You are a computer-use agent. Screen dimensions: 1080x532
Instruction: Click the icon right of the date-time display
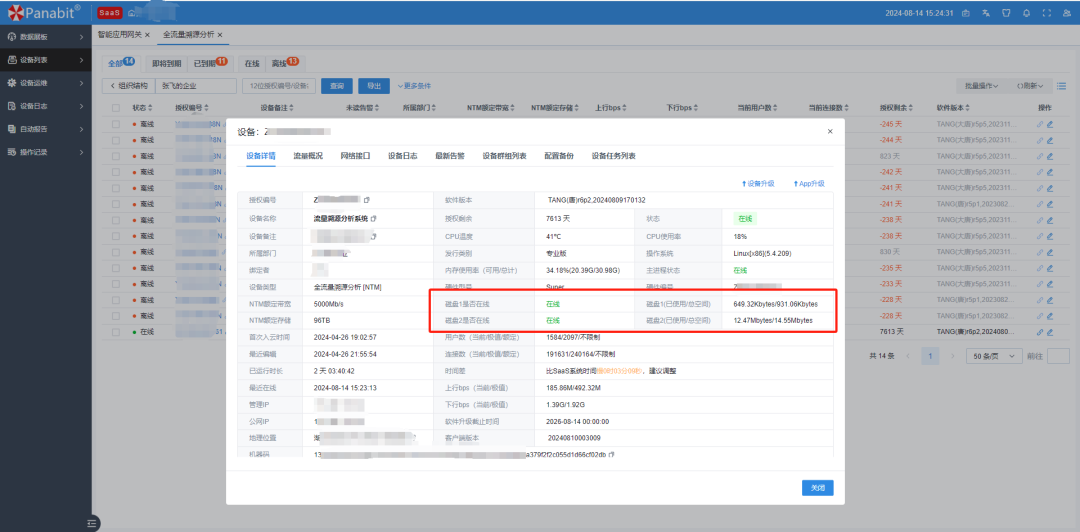coord(966,12)
